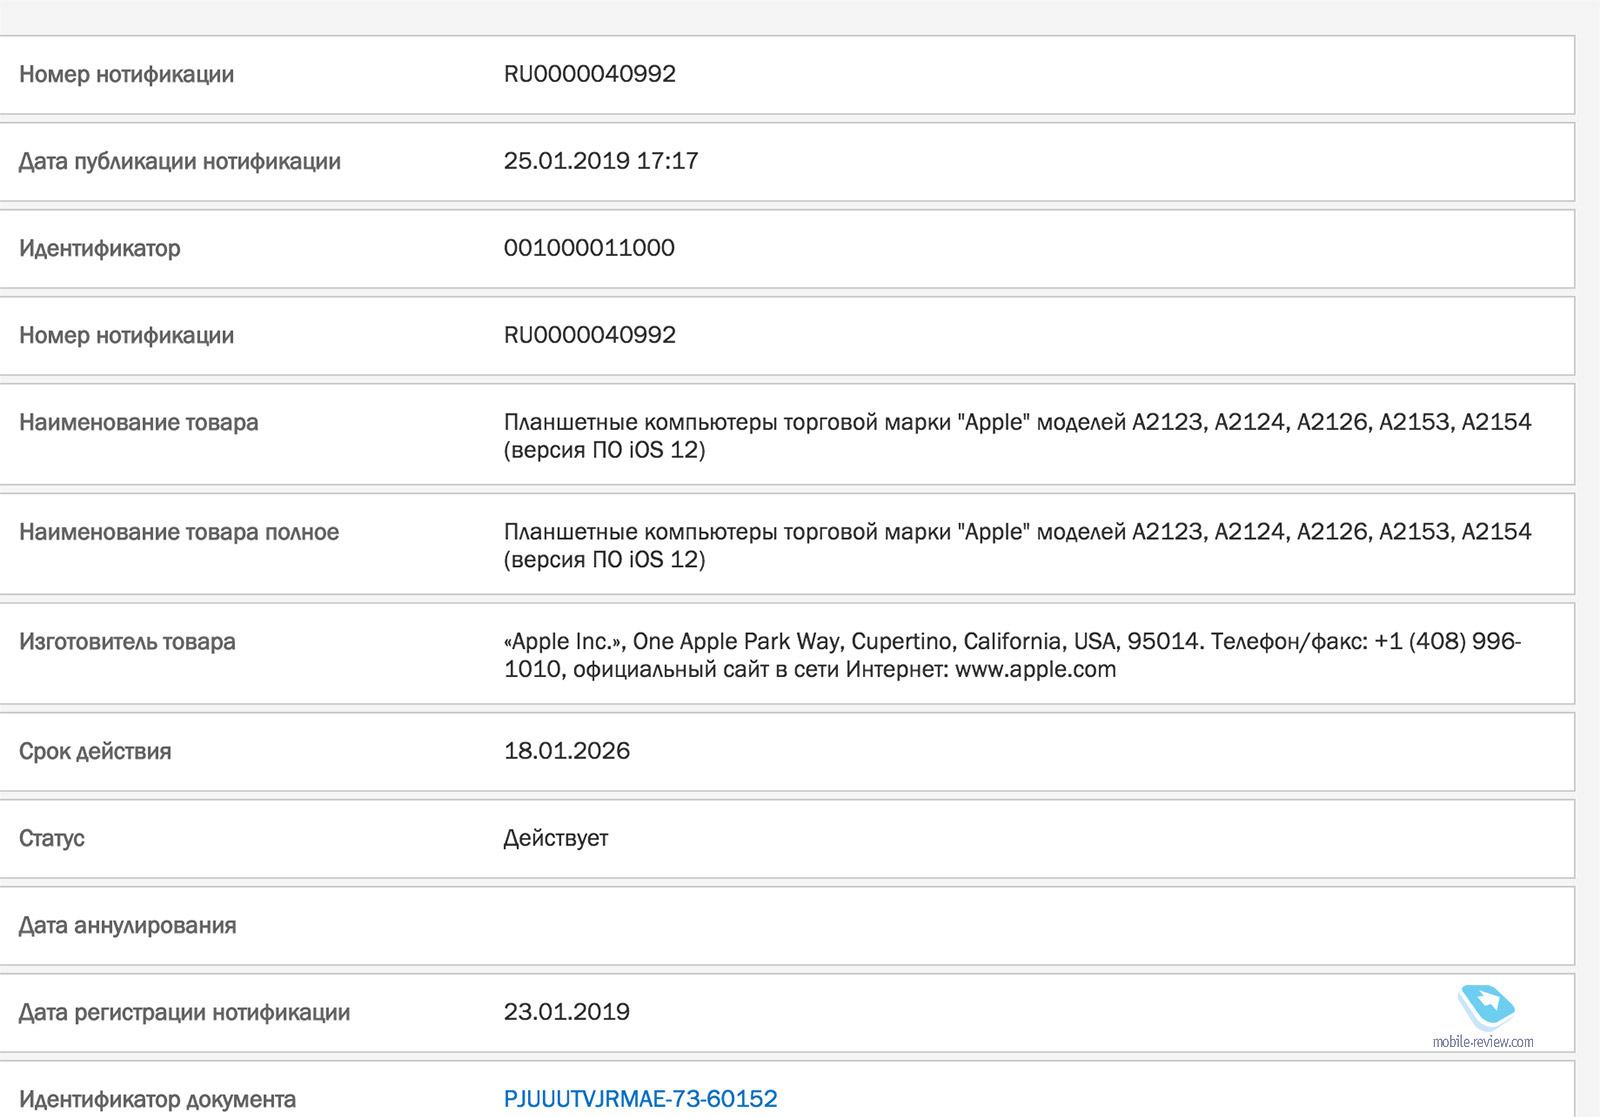Click the 'Дата регистрации нотификации' label
The width and height of the screenshot is (1600, 1117).
click(x=185, y=1013)
